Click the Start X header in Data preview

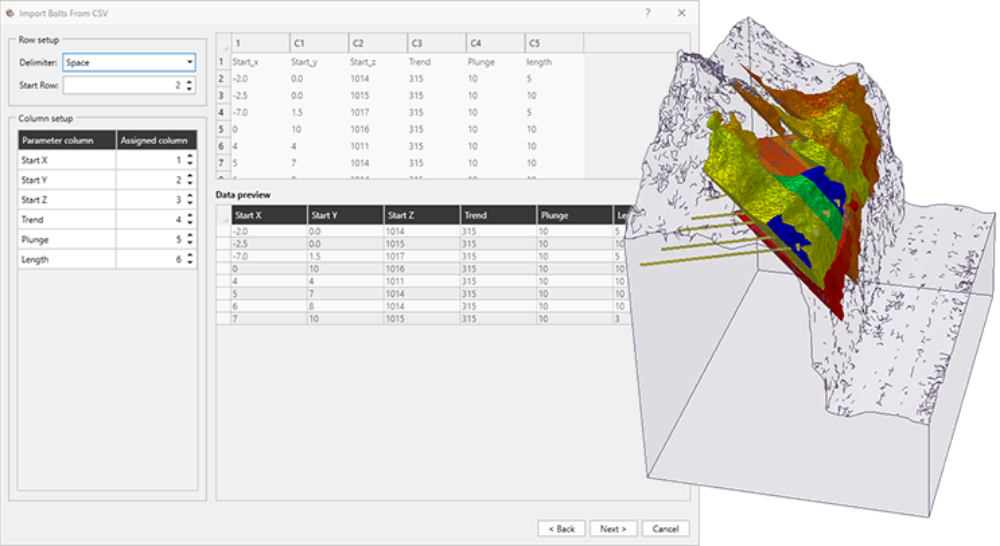(268, 215)
